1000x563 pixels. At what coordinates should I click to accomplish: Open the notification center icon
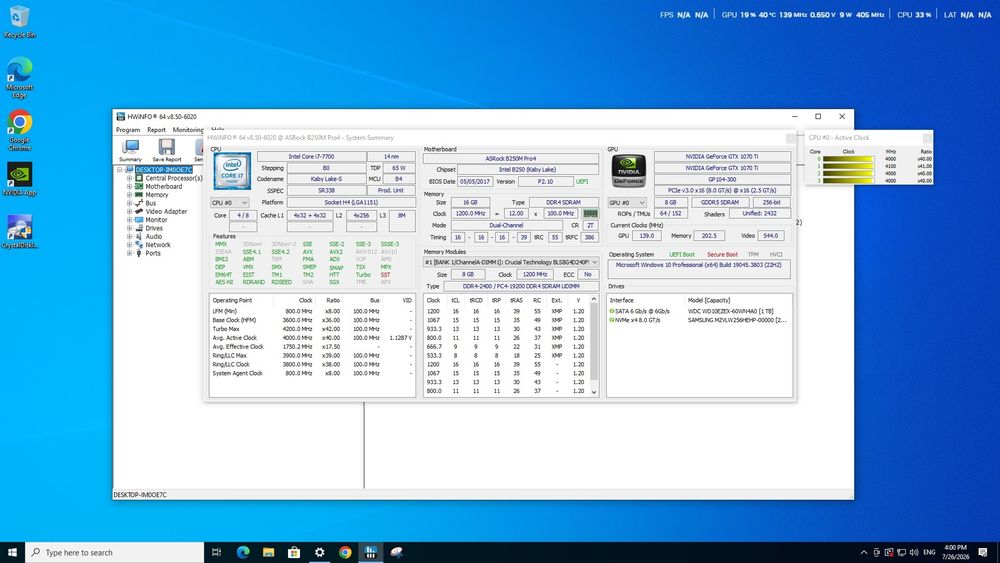983,552
